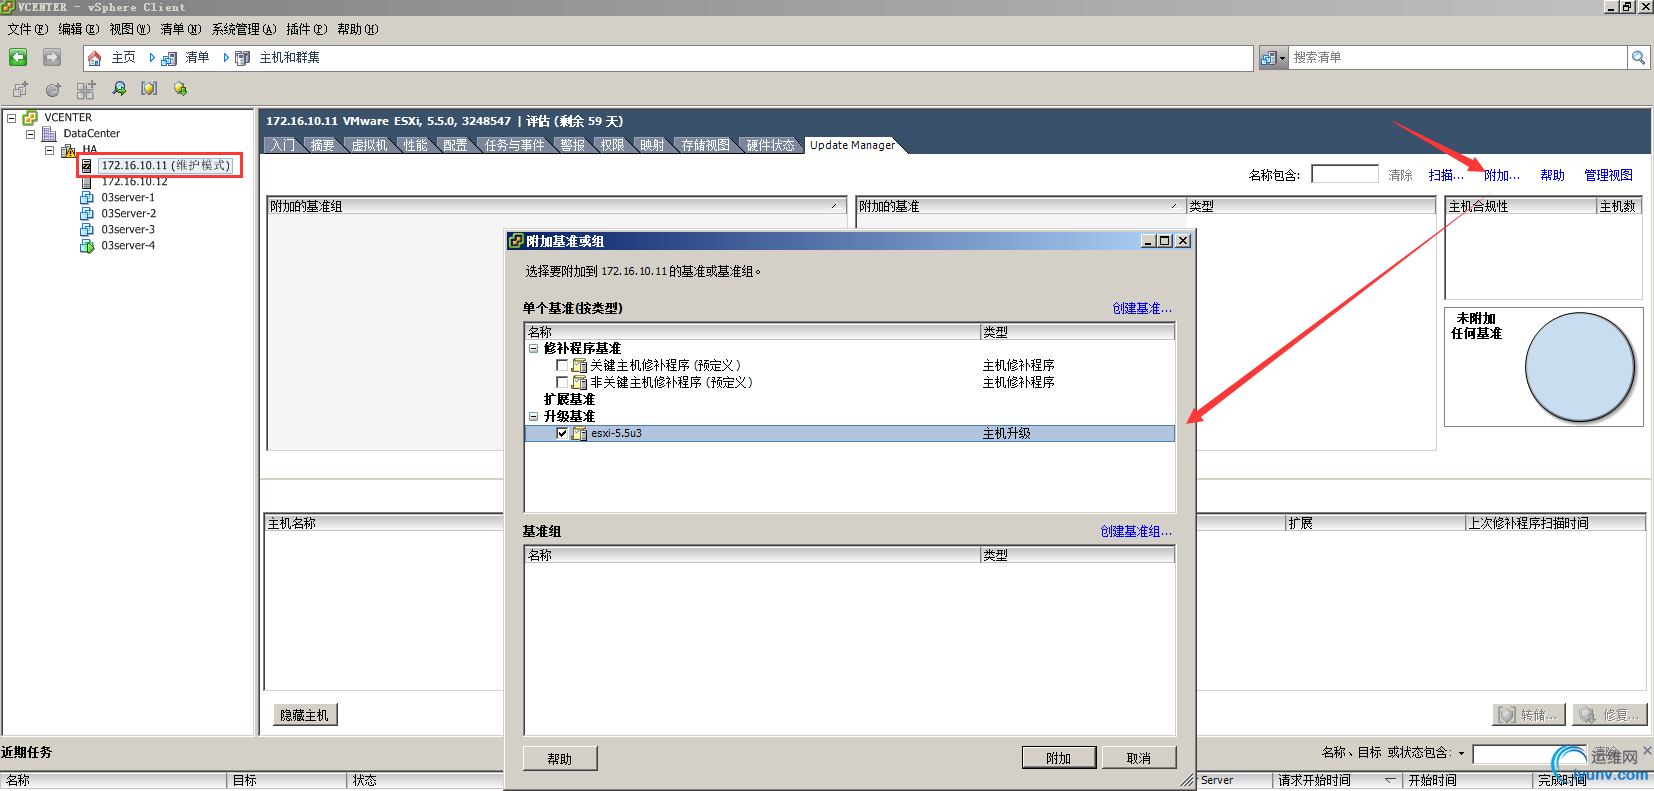Screen dimensions: 1654x791
Task: Click the 附加 button in the dialog
Action: (x=1059, y=758)
